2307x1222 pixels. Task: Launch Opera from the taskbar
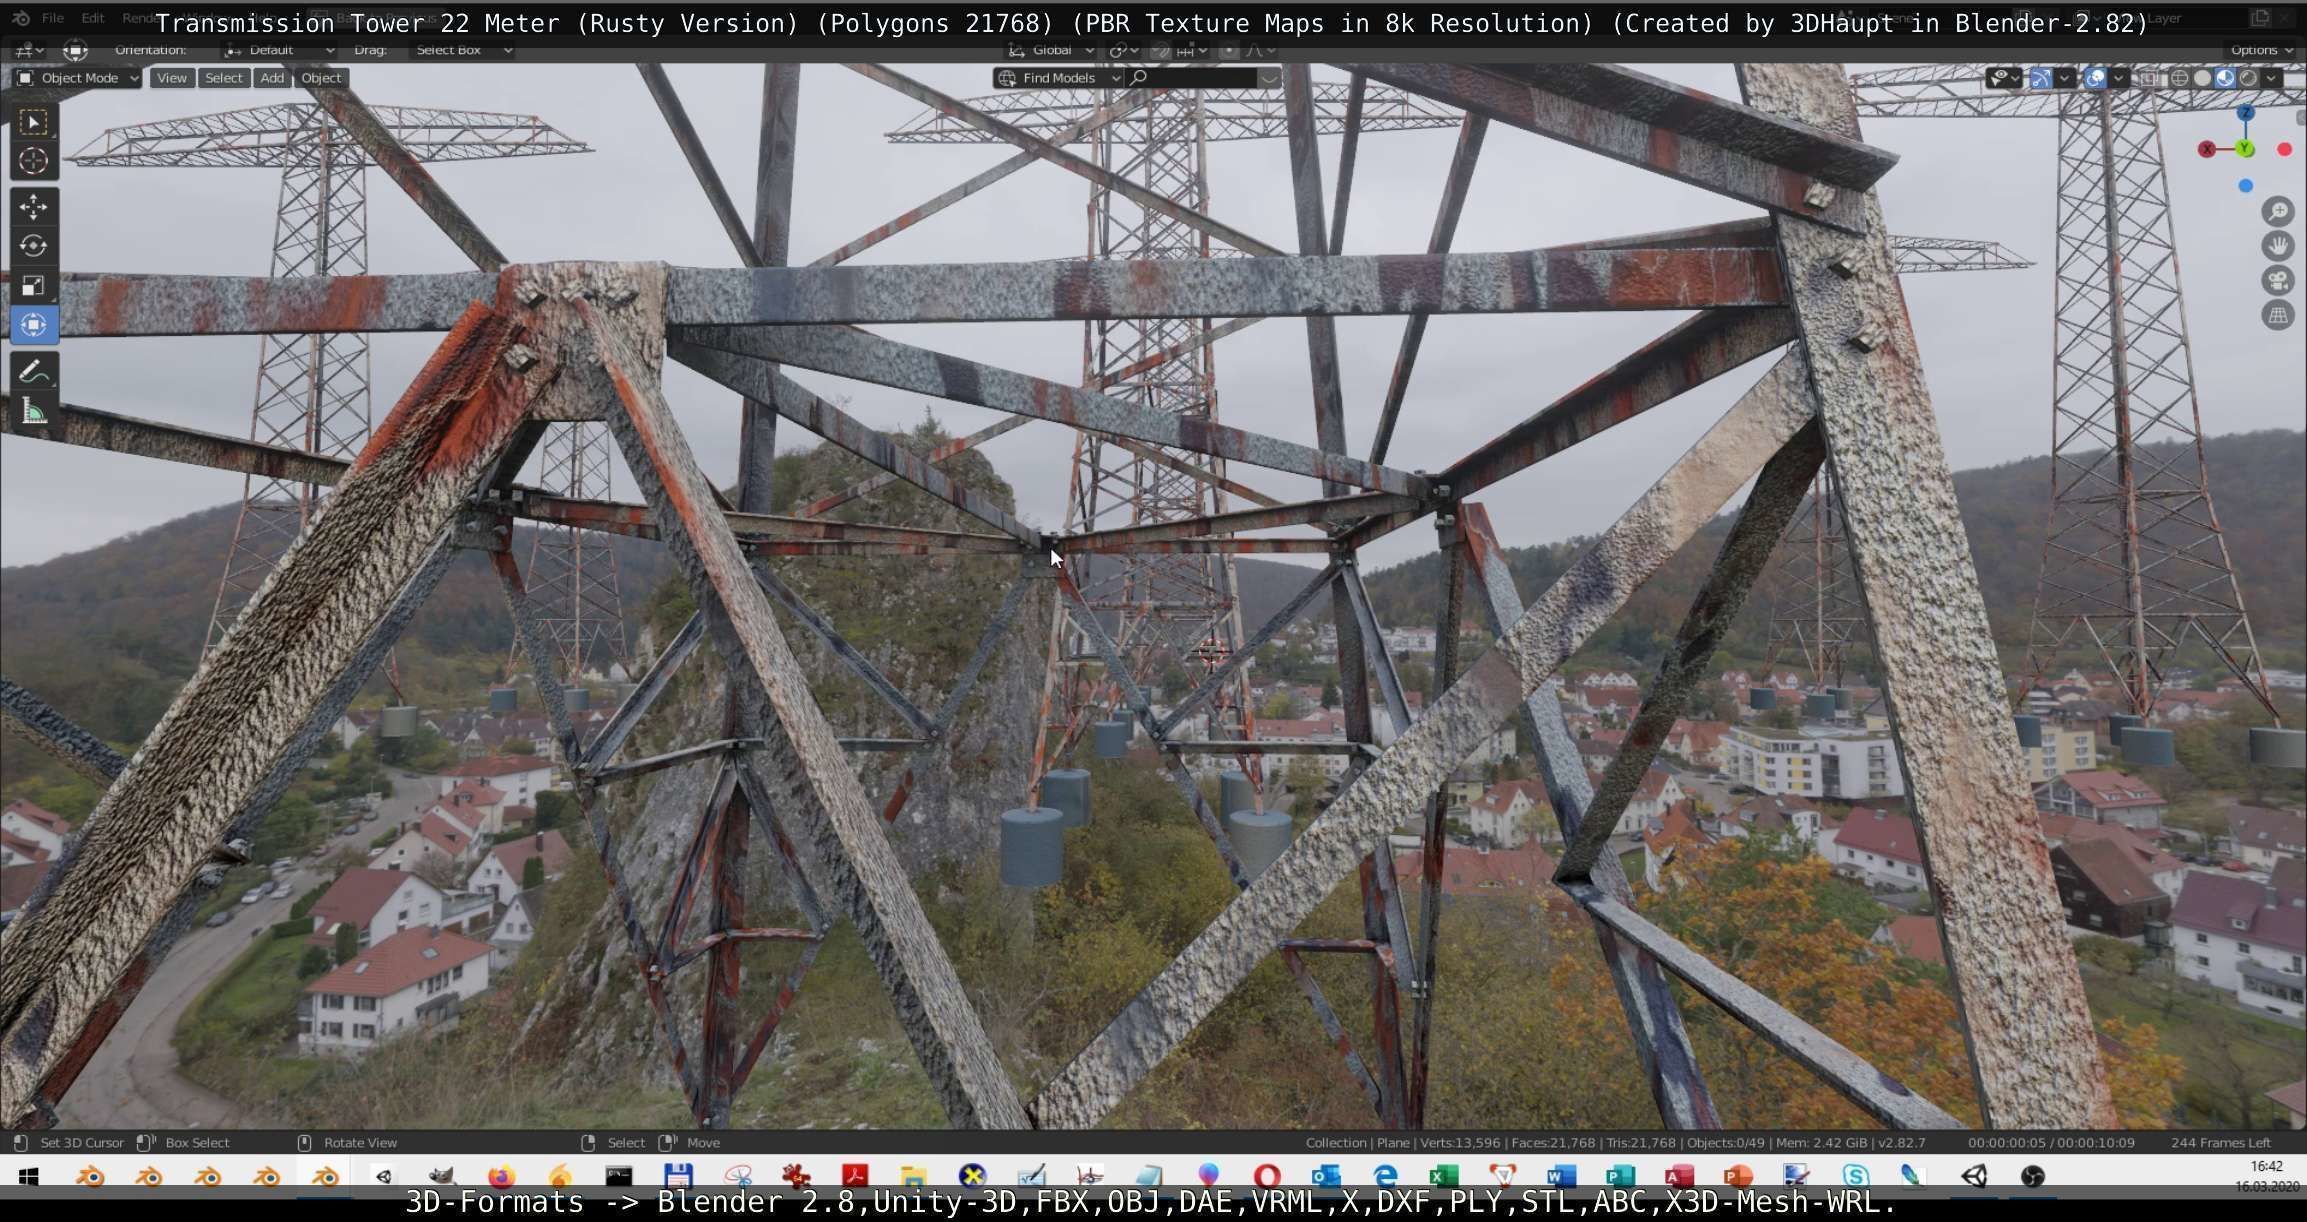tap(1267, 1176)
